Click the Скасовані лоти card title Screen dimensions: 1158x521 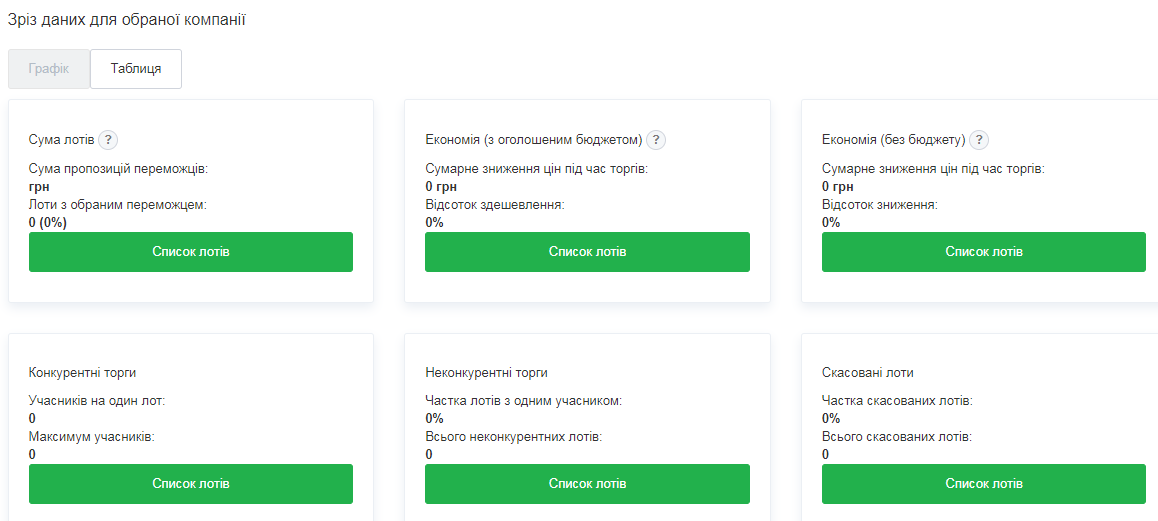[867, 373]
